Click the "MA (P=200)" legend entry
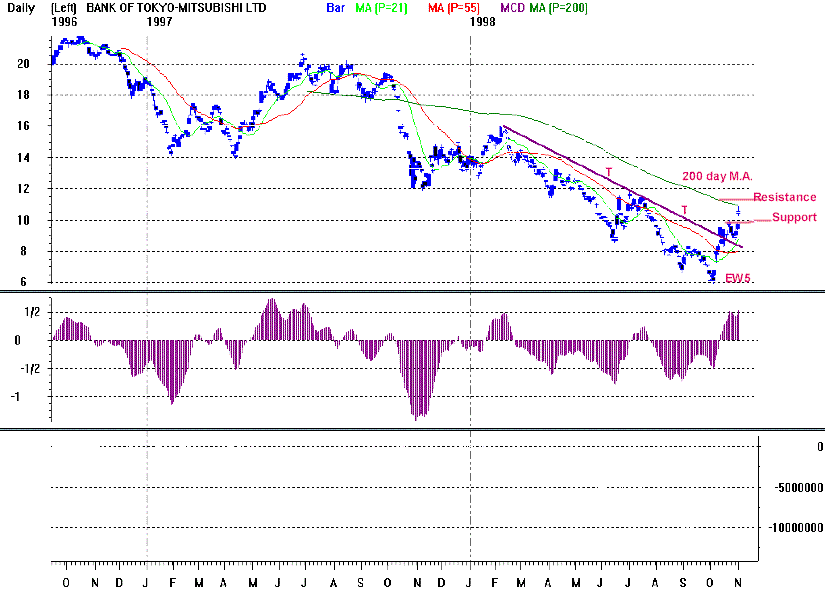The height and width of the screenshot is (590, 825). (558, 8)
